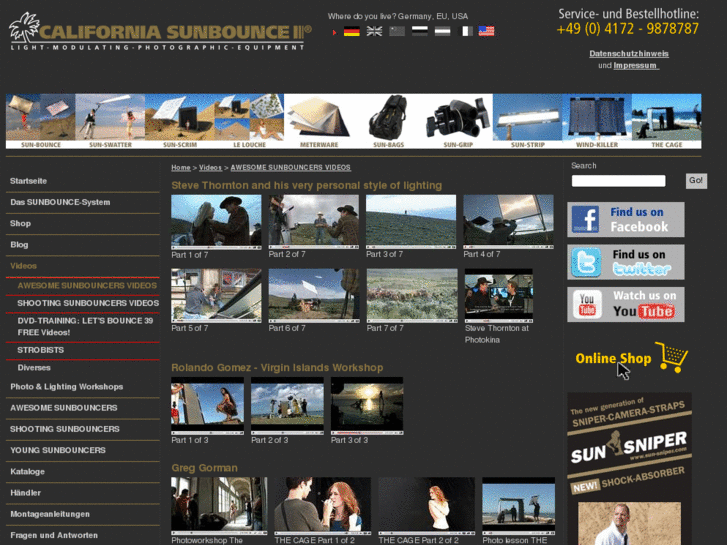Play Steve Thornton Part 3 of 7 video
This screenshot has width=727, height=545.
(x=411, y=222)
